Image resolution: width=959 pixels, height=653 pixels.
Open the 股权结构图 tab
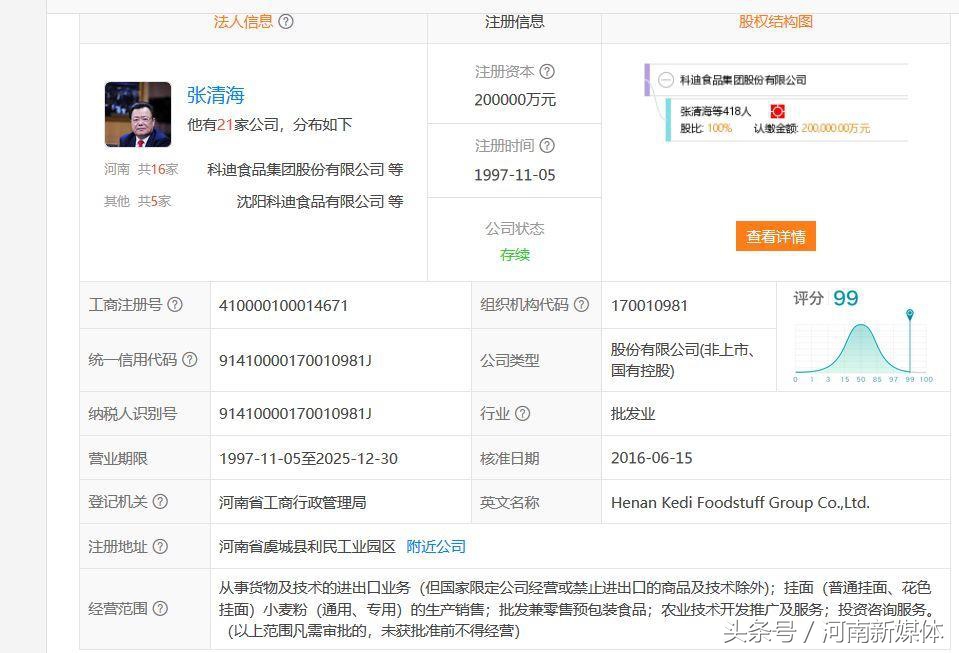point(775,21)
